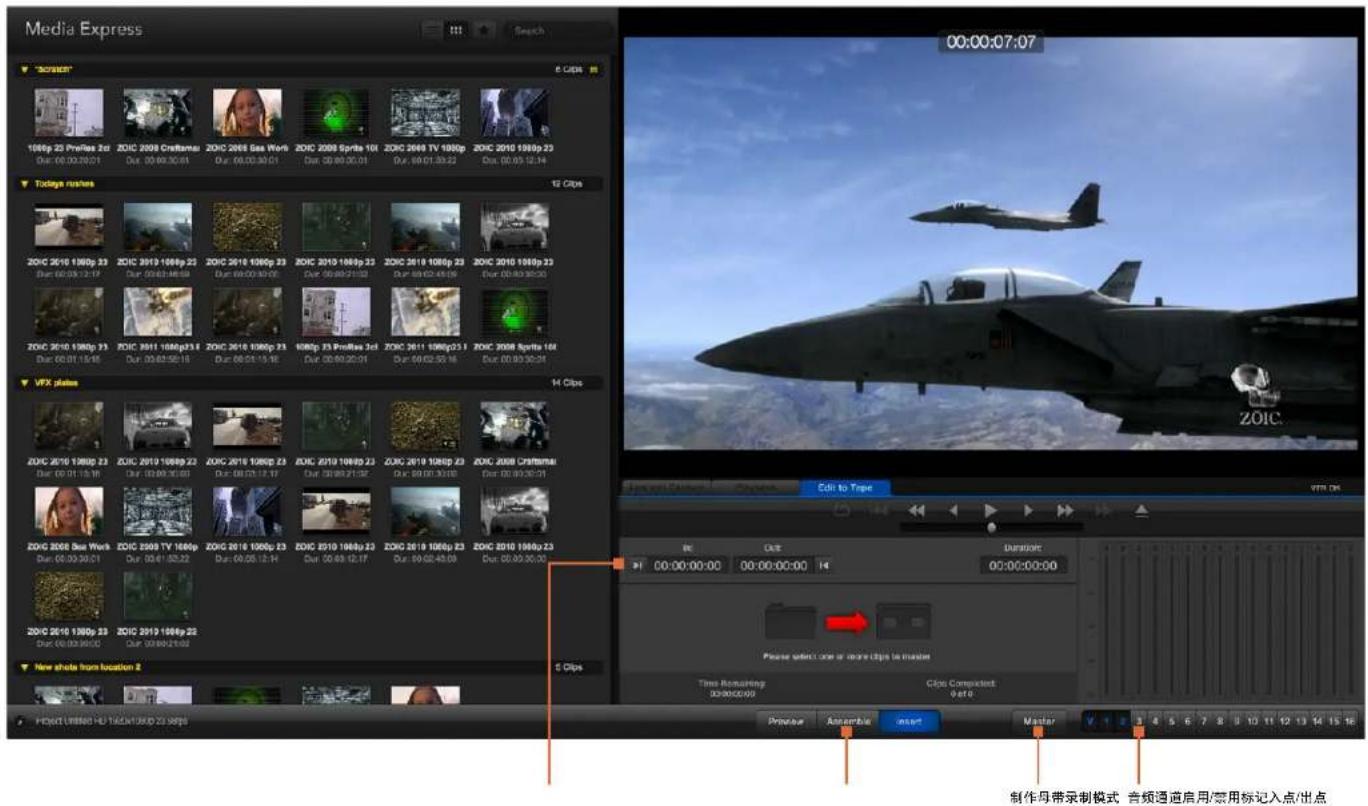Click the project settings icon in status bar

coord(22,721)
